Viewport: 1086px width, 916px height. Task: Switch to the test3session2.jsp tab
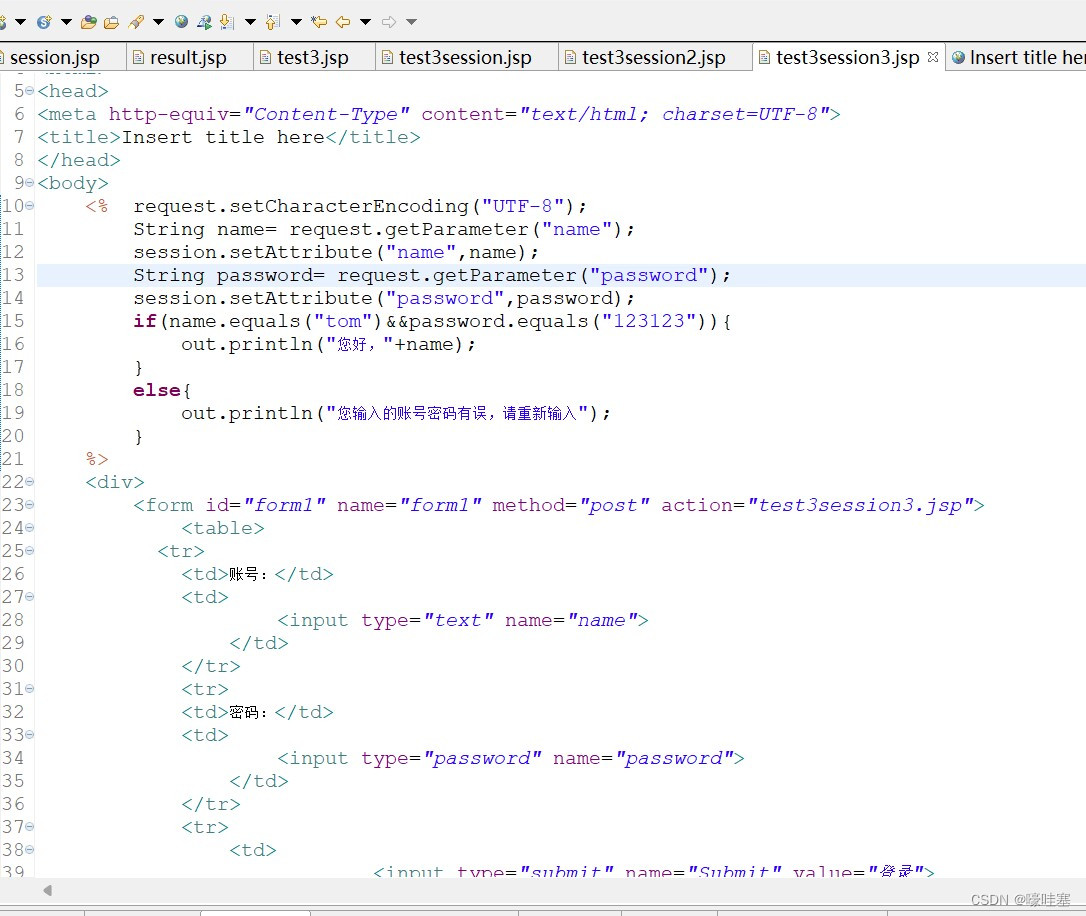pos(654,57)
